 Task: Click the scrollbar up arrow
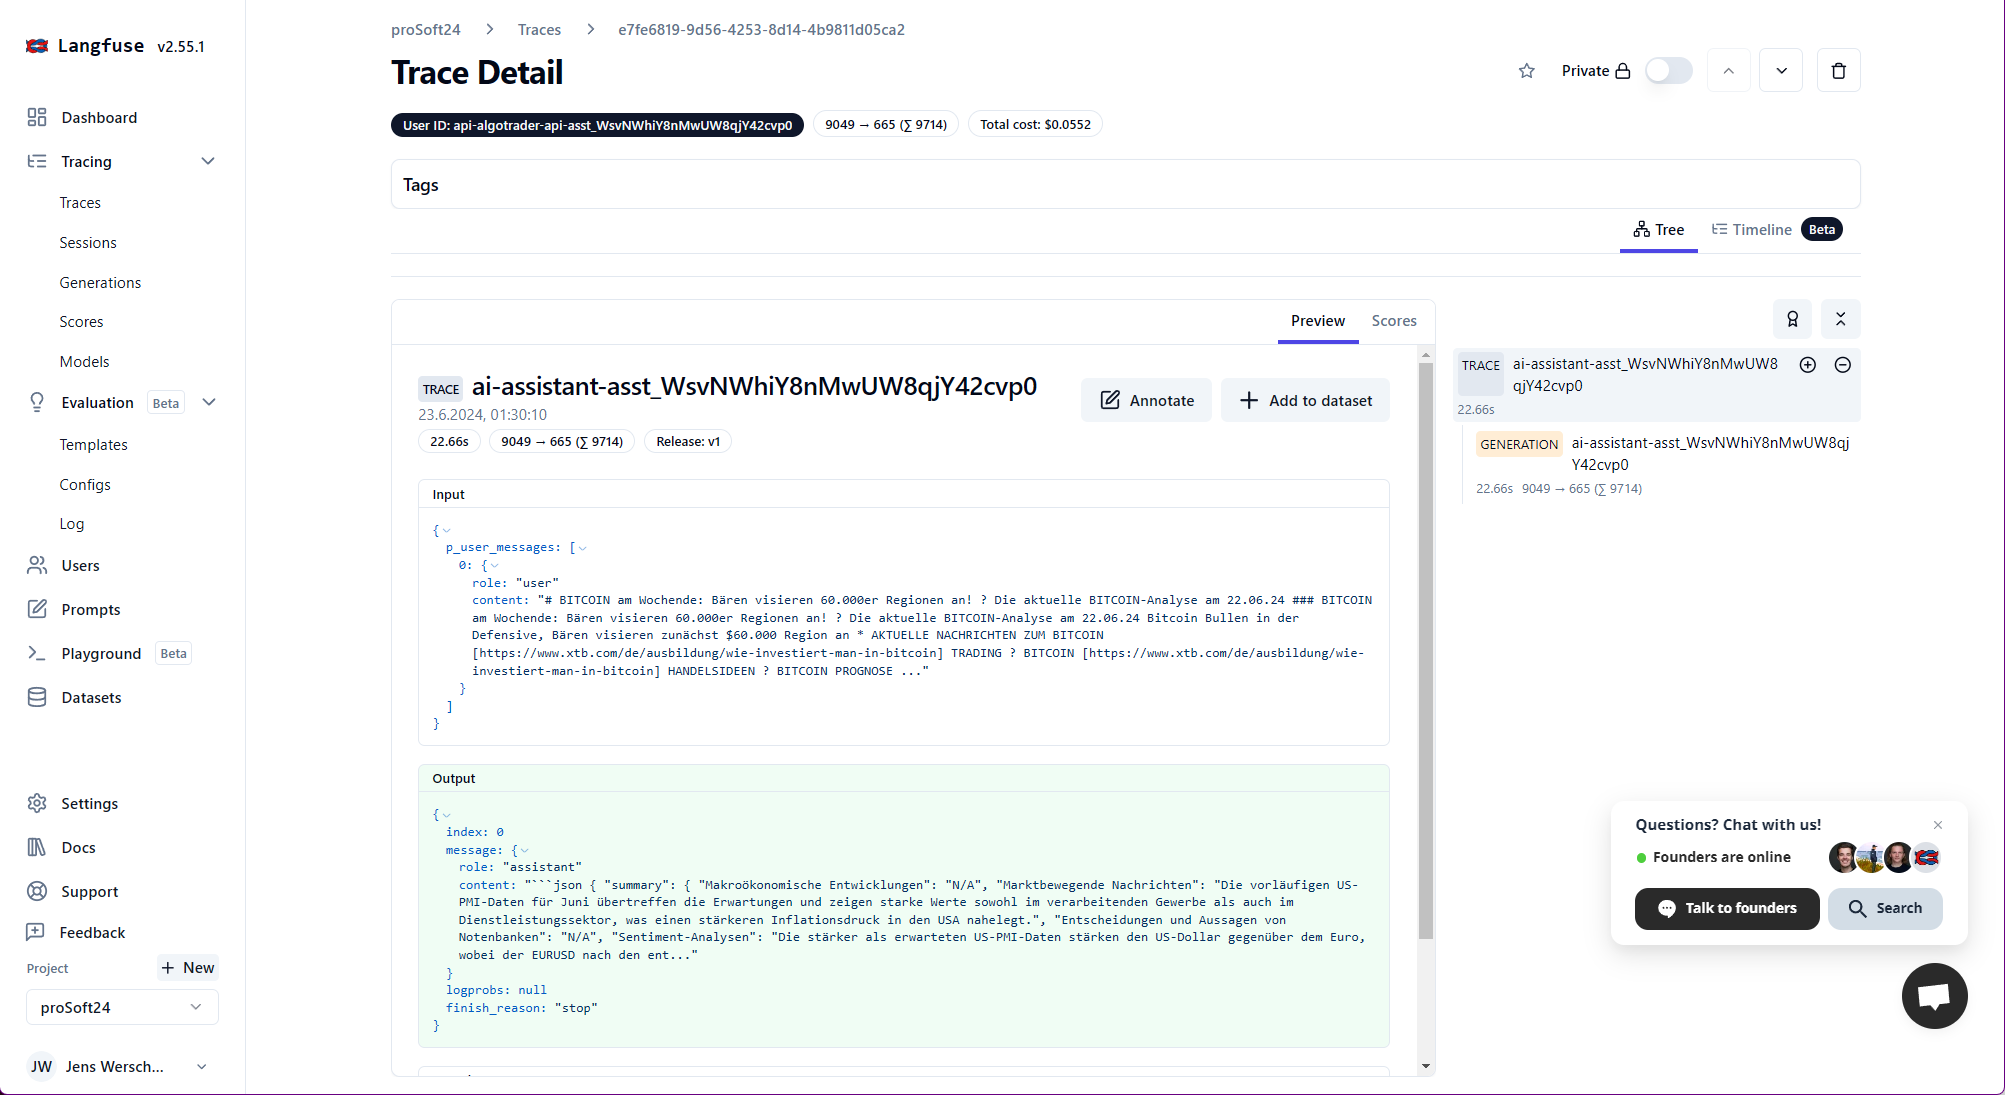[1426, 354]
